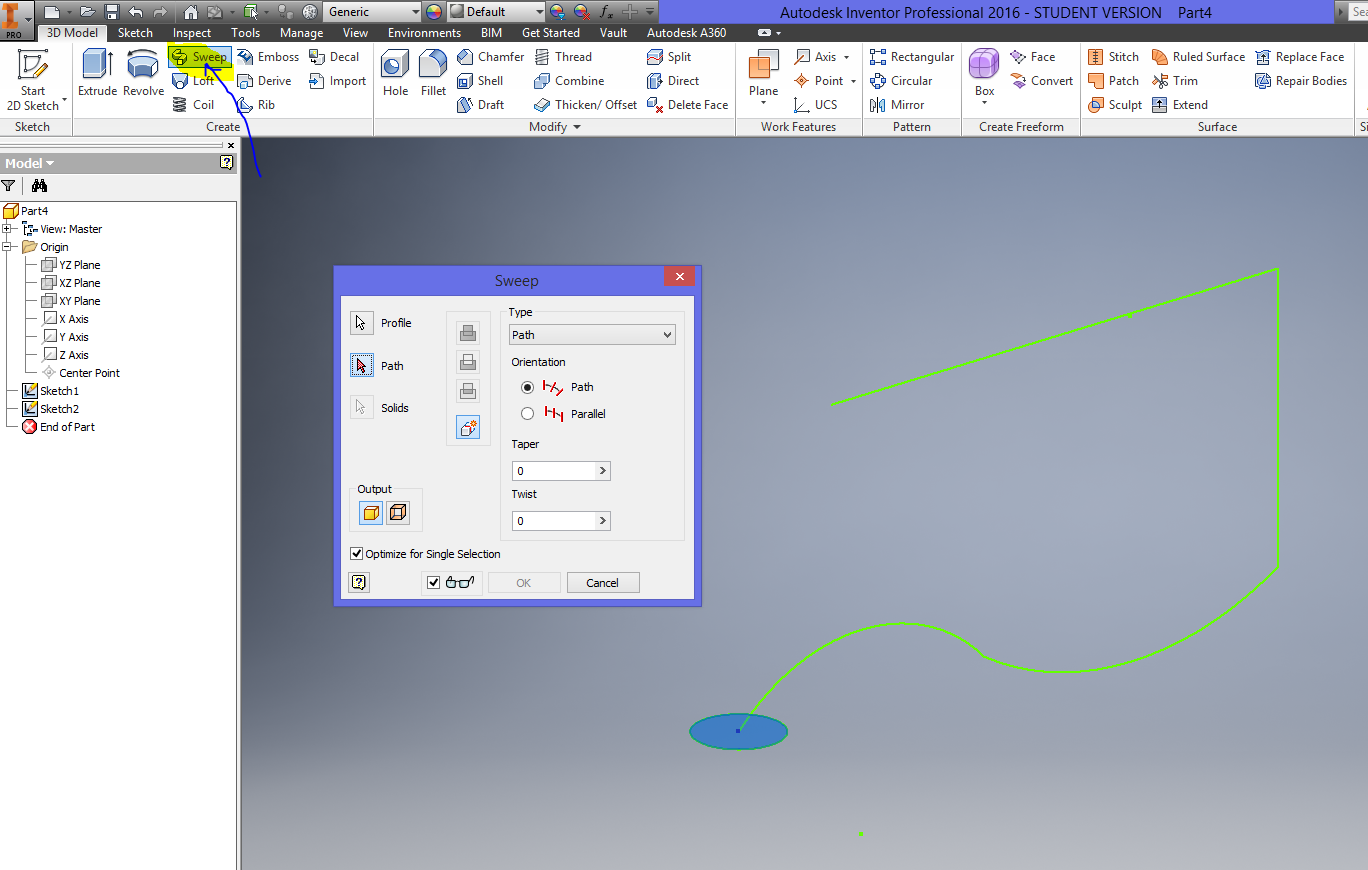Screen dimensions: 1368x870
Task: Uncheck Optimize for Single Selection
Action: point(356,553)
